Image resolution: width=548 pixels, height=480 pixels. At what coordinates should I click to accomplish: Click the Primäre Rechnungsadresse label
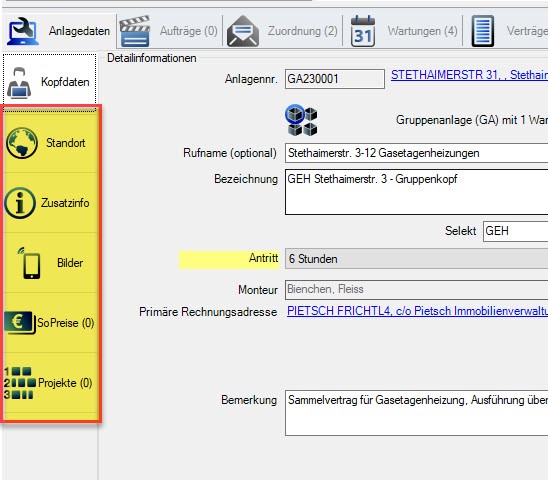tap(208, 312)
